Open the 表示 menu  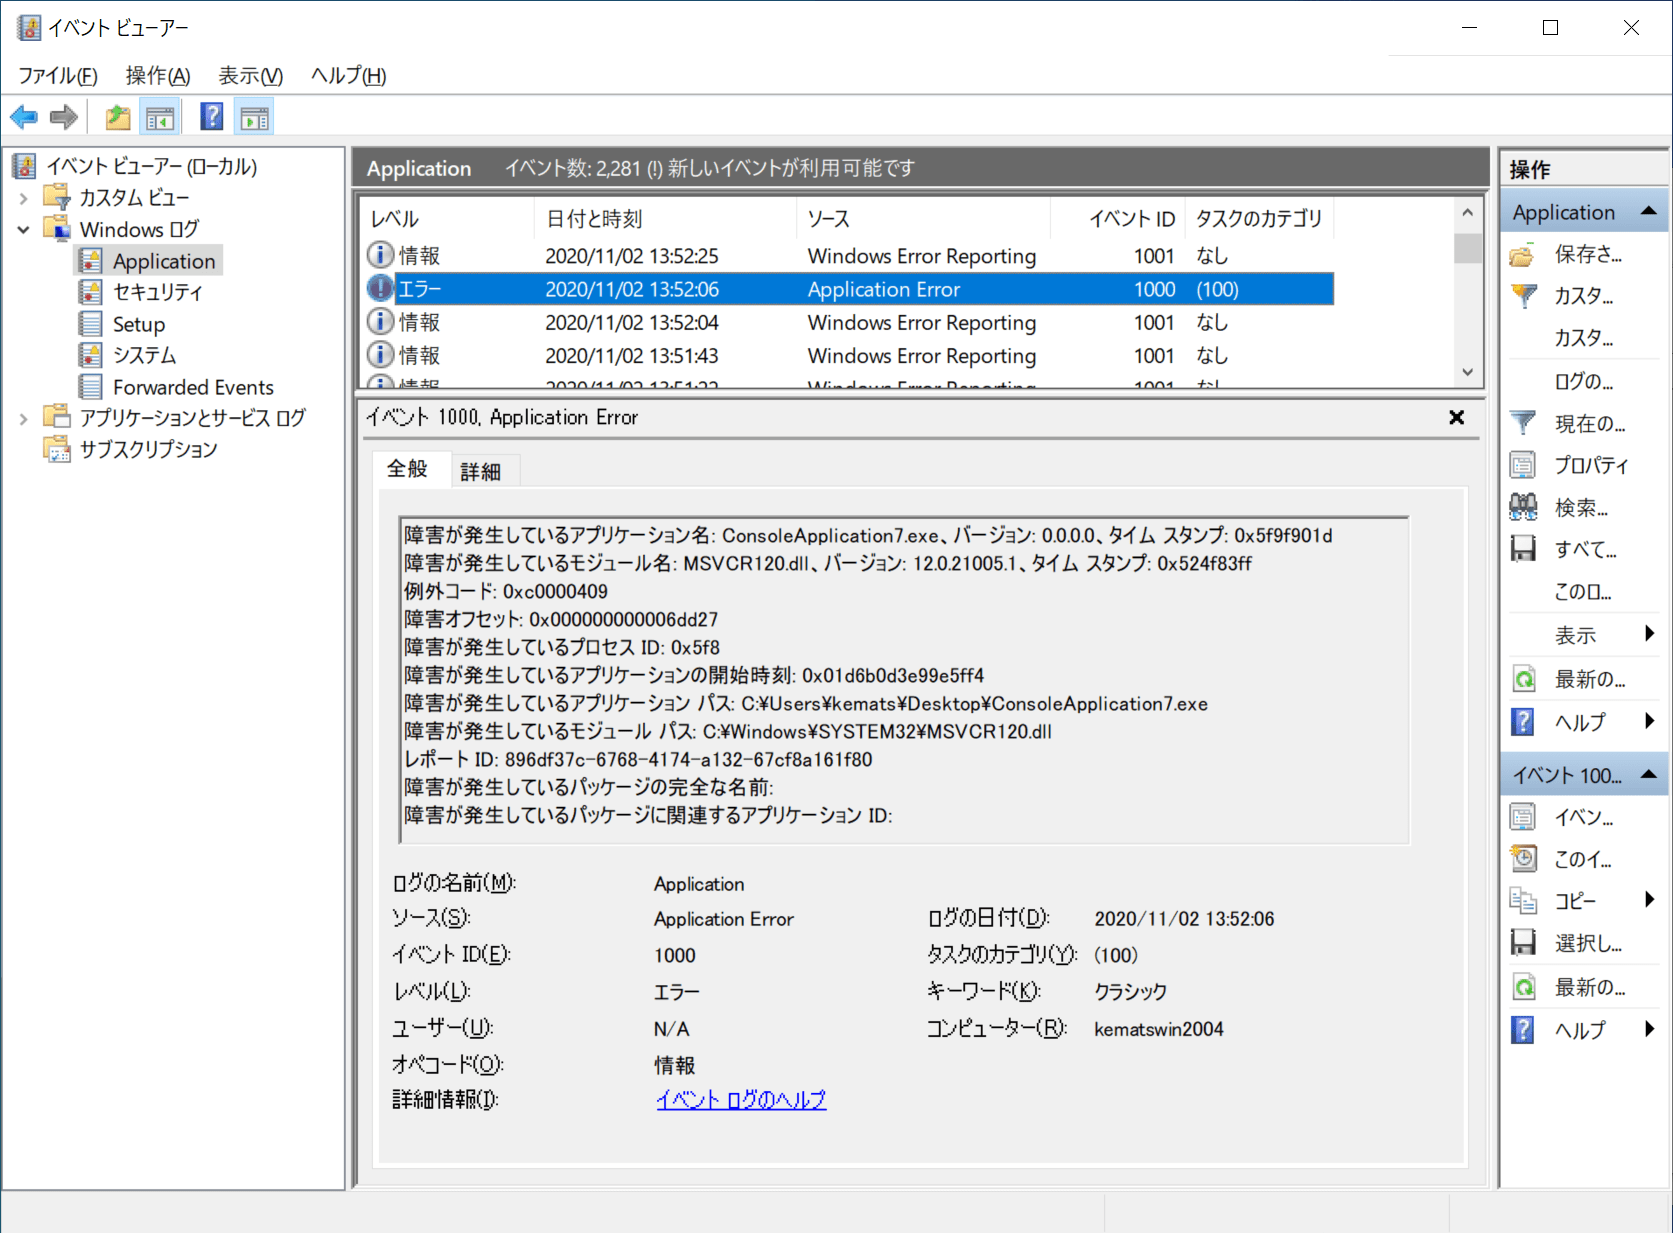click(x=249, y=75)
